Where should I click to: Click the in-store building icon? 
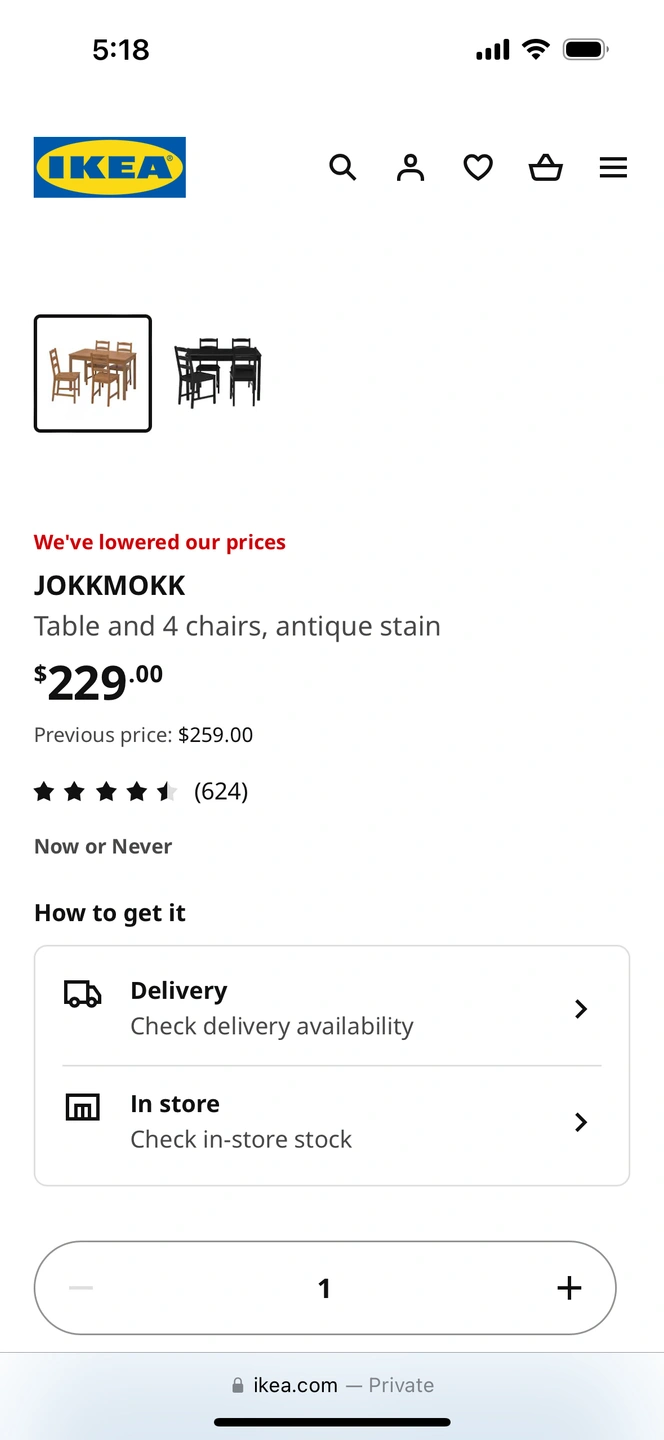[x=82, y=1107]
